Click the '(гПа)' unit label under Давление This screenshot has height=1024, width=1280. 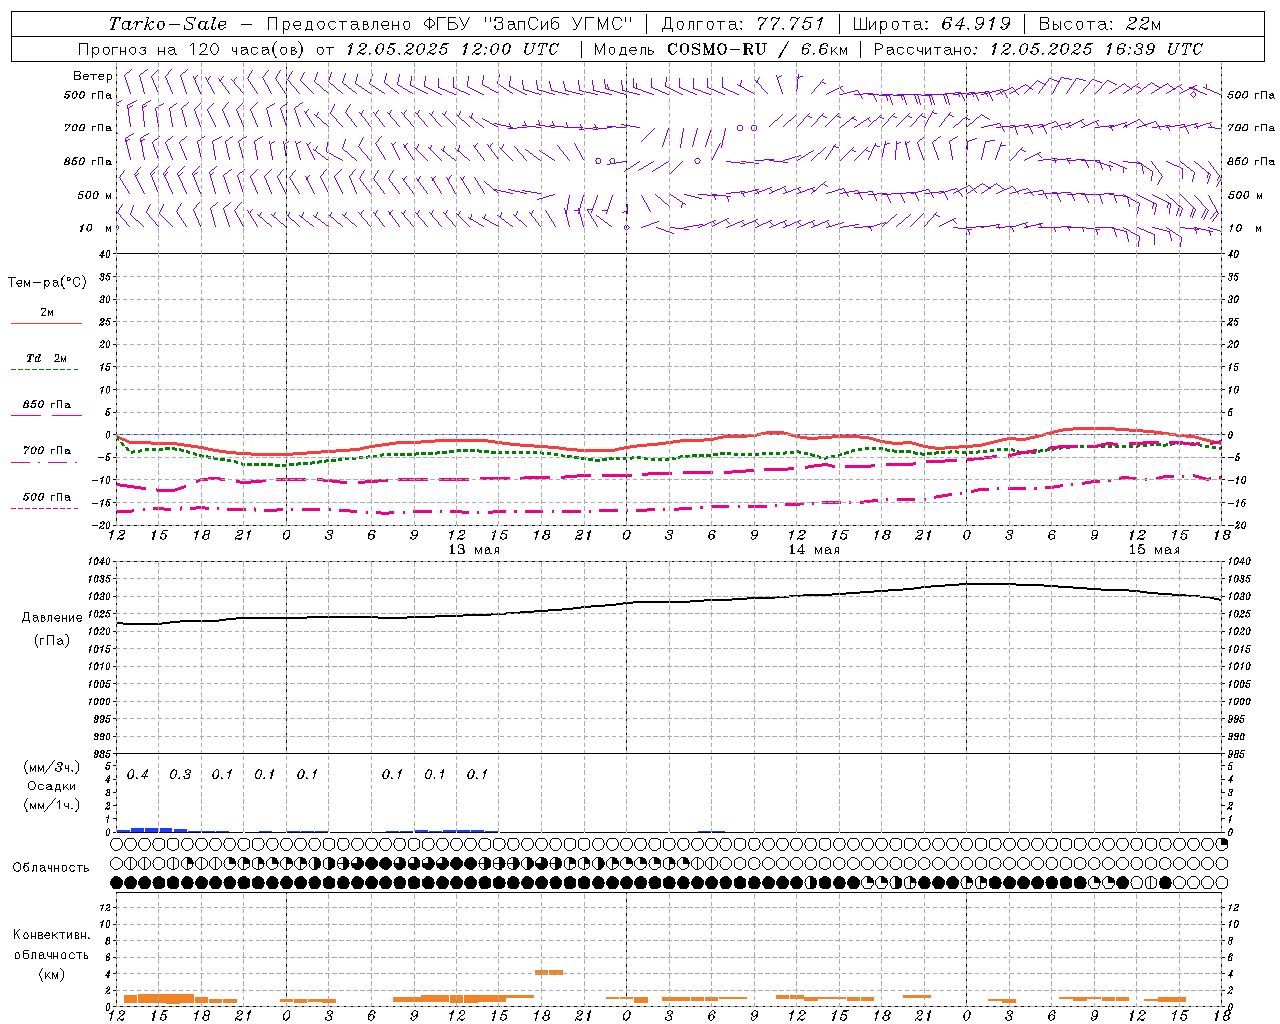point(52,641)
